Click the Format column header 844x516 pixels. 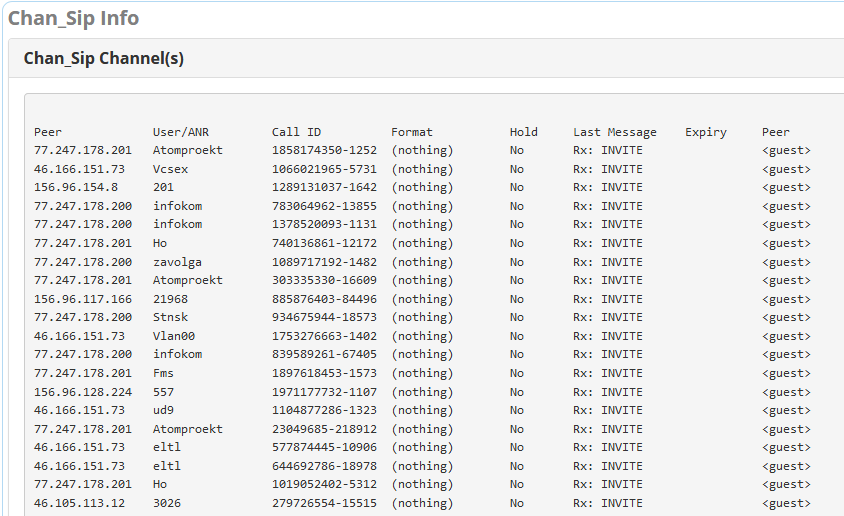pos(412,132)
